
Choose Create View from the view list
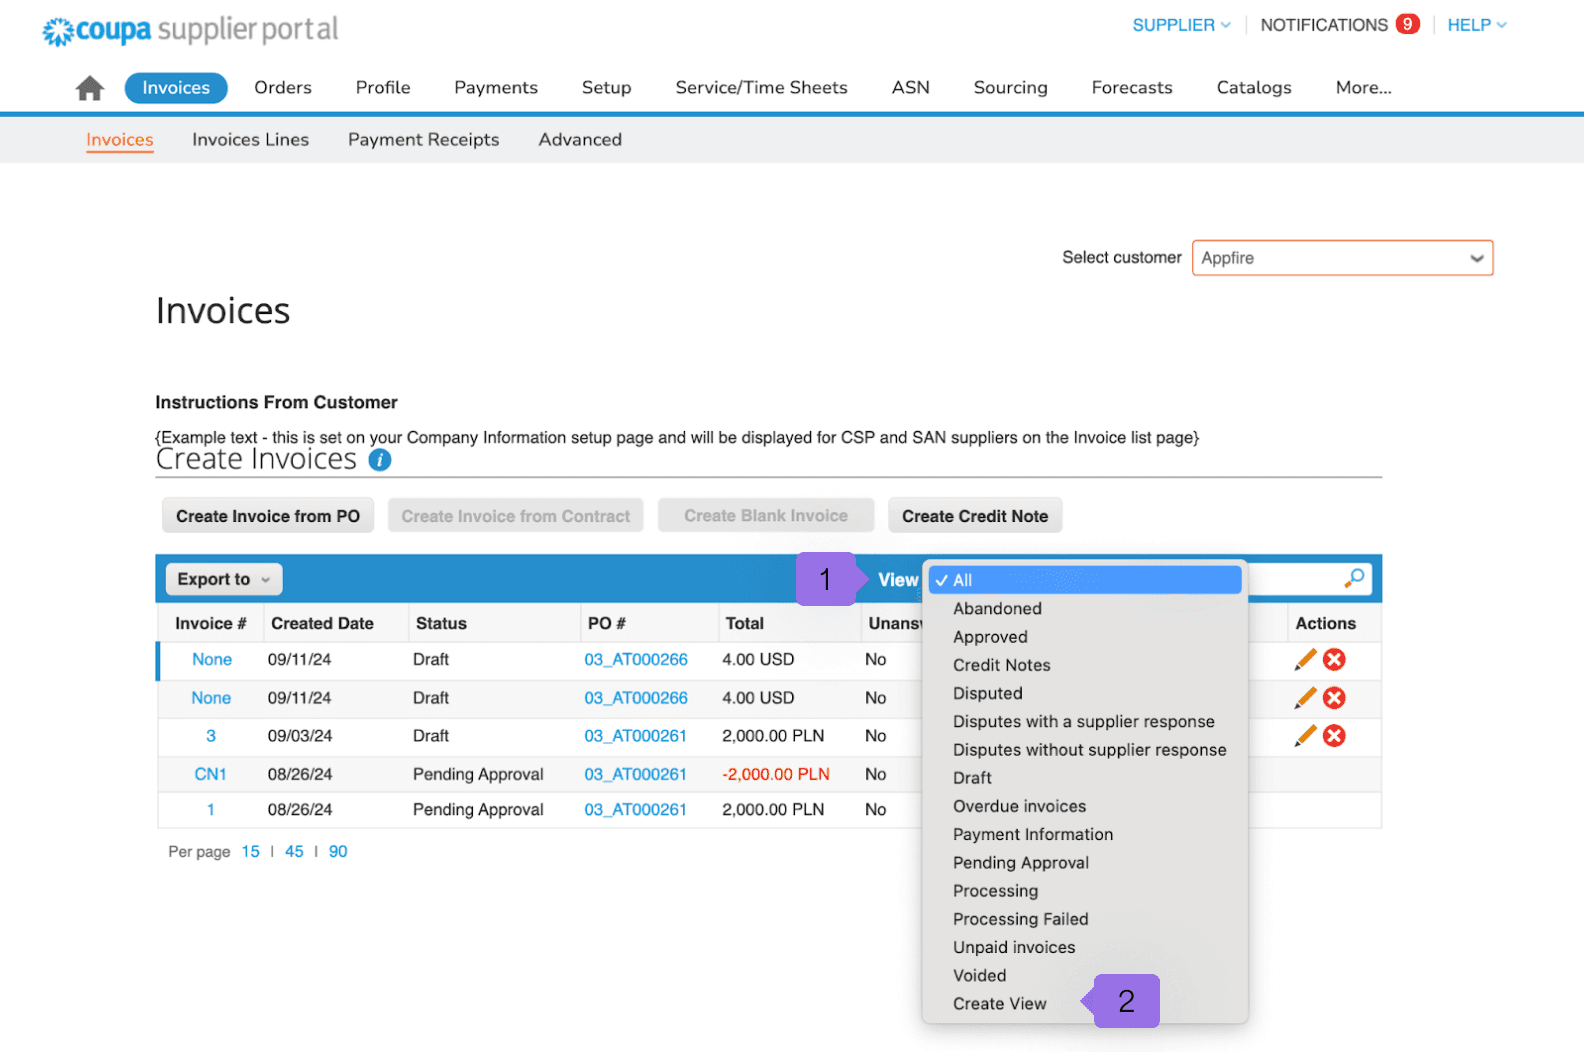tap(999, 1004)
